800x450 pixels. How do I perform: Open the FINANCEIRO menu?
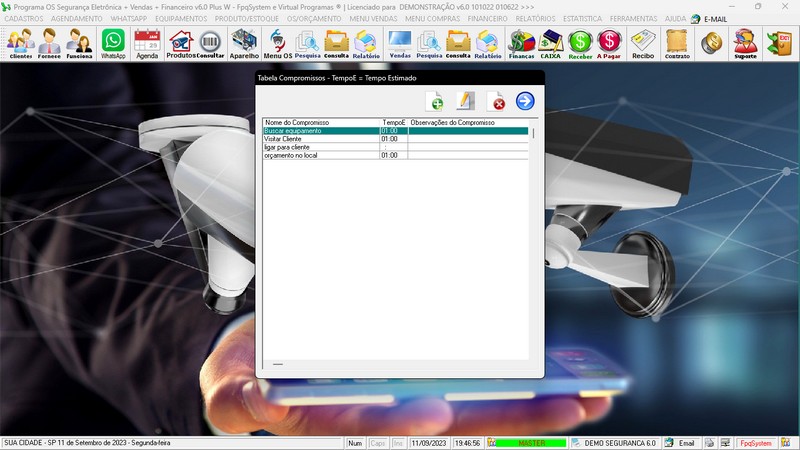coord(488,19)
